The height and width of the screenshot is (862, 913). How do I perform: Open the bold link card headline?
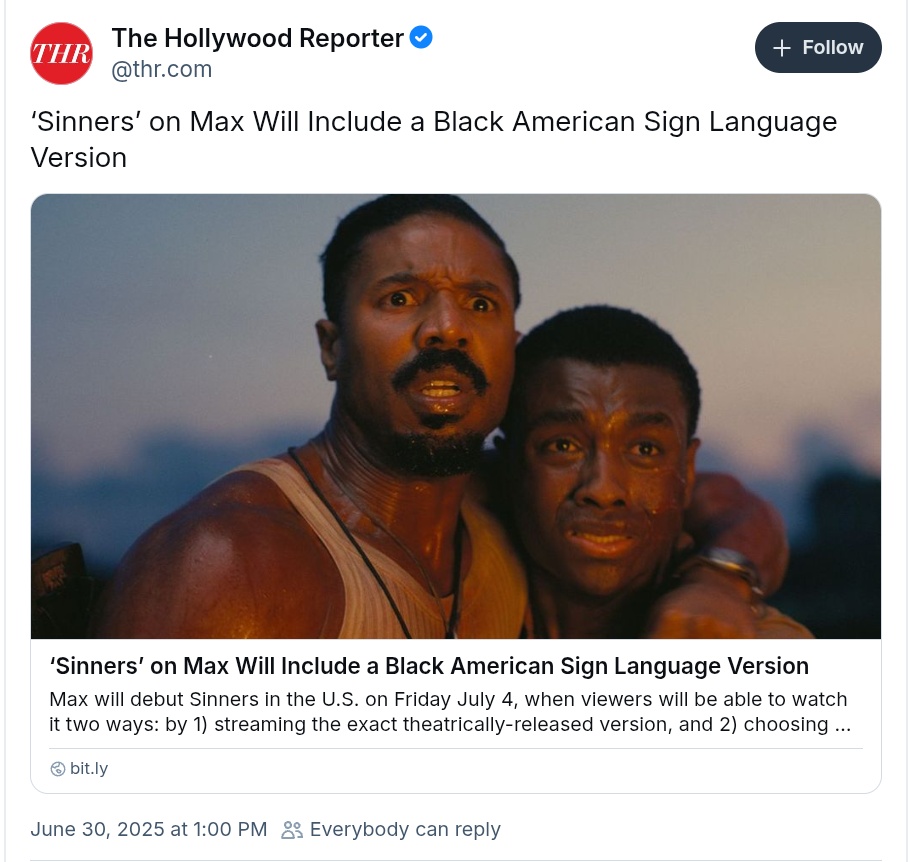(x=429, y=666)
